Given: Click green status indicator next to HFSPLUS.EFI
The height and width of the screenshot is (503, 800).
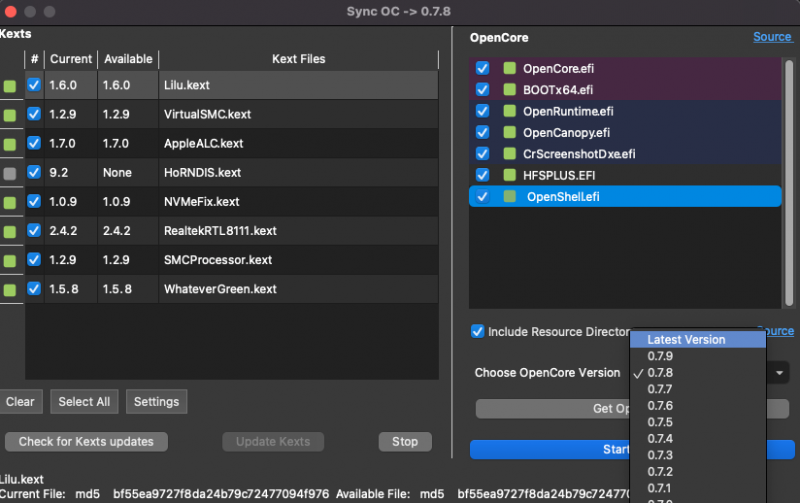Looking at the screenshot, I should pyautogui.click(x=509, y=175).
